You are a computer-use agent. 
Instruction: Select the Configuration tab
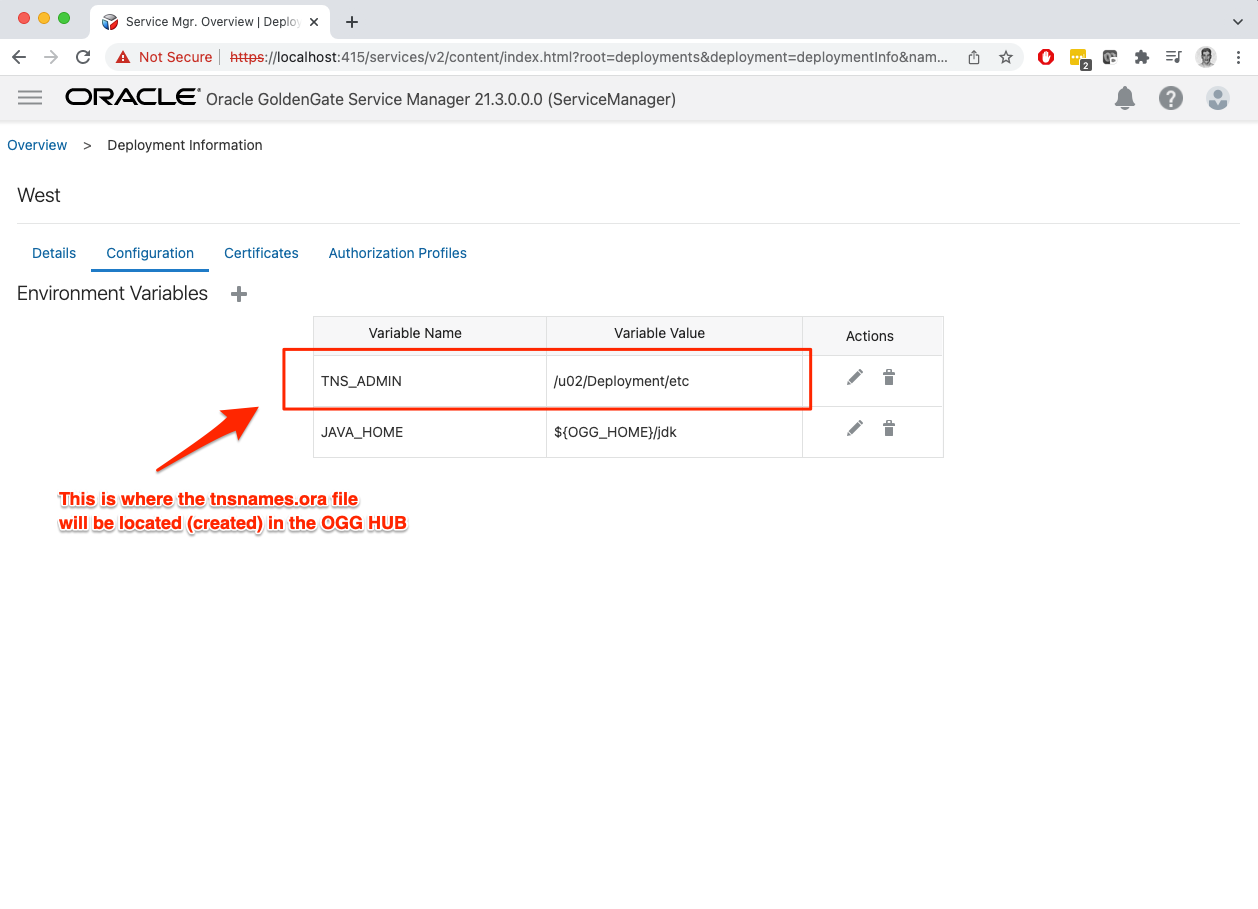[x=150, y=253]
